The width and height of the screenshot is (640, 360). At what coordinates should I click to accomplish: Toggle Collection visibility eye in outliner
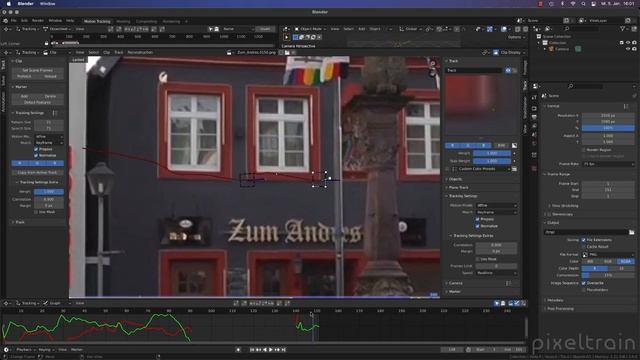[628, 42]
